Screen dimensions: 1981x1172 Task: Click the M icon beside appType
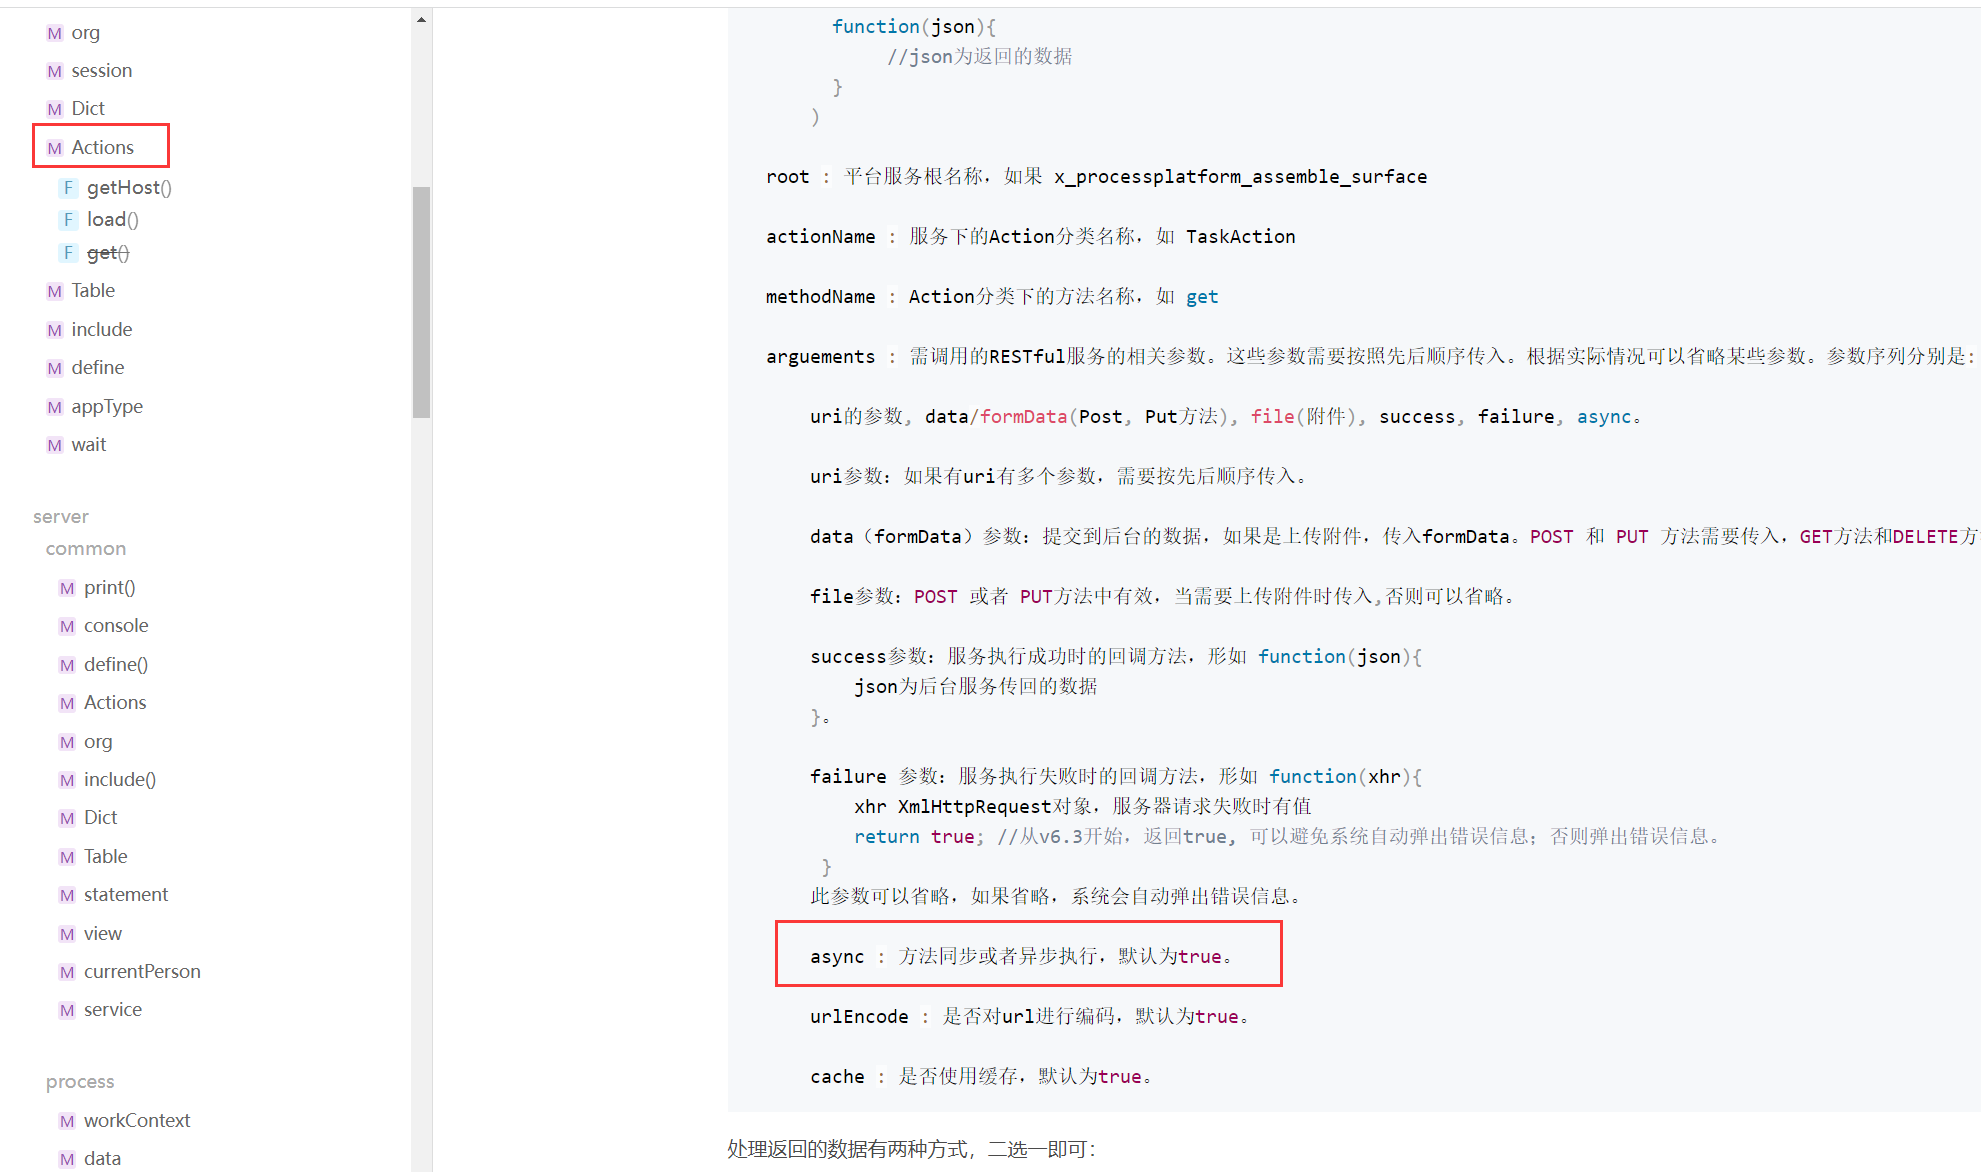[54, 407]
